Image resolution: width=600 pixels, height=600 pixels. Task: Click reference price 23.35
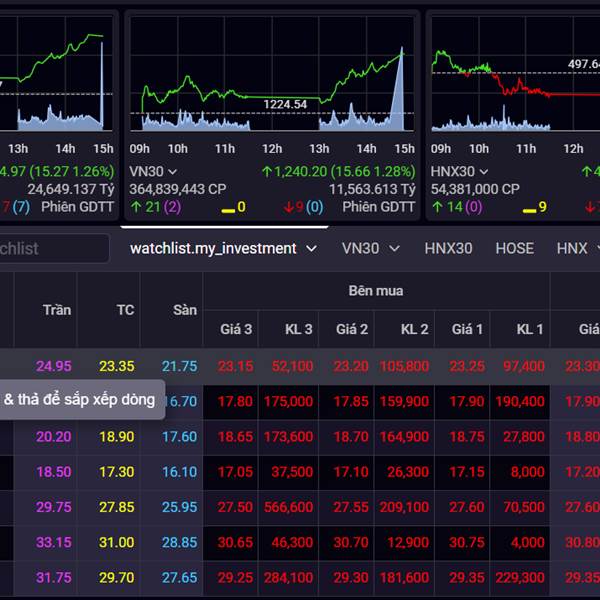pyautogui.click(x=117, y=366)
